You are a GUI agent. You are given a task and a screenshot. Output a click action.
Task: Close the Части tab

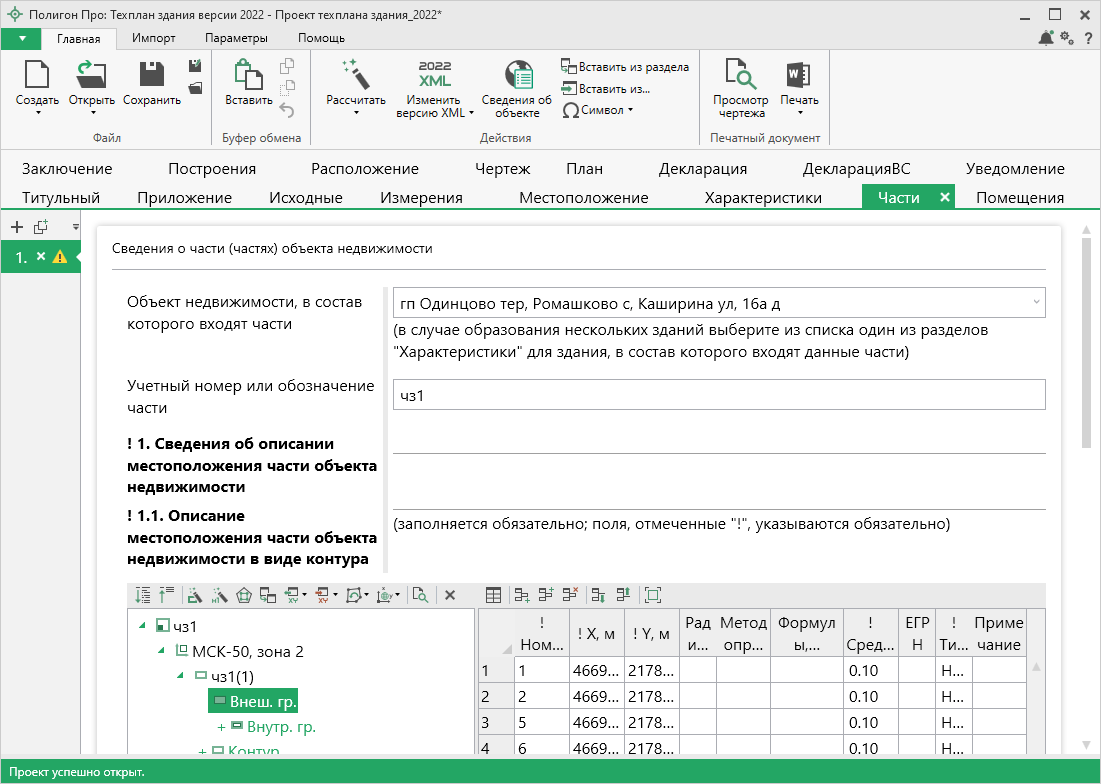point(945,198)
